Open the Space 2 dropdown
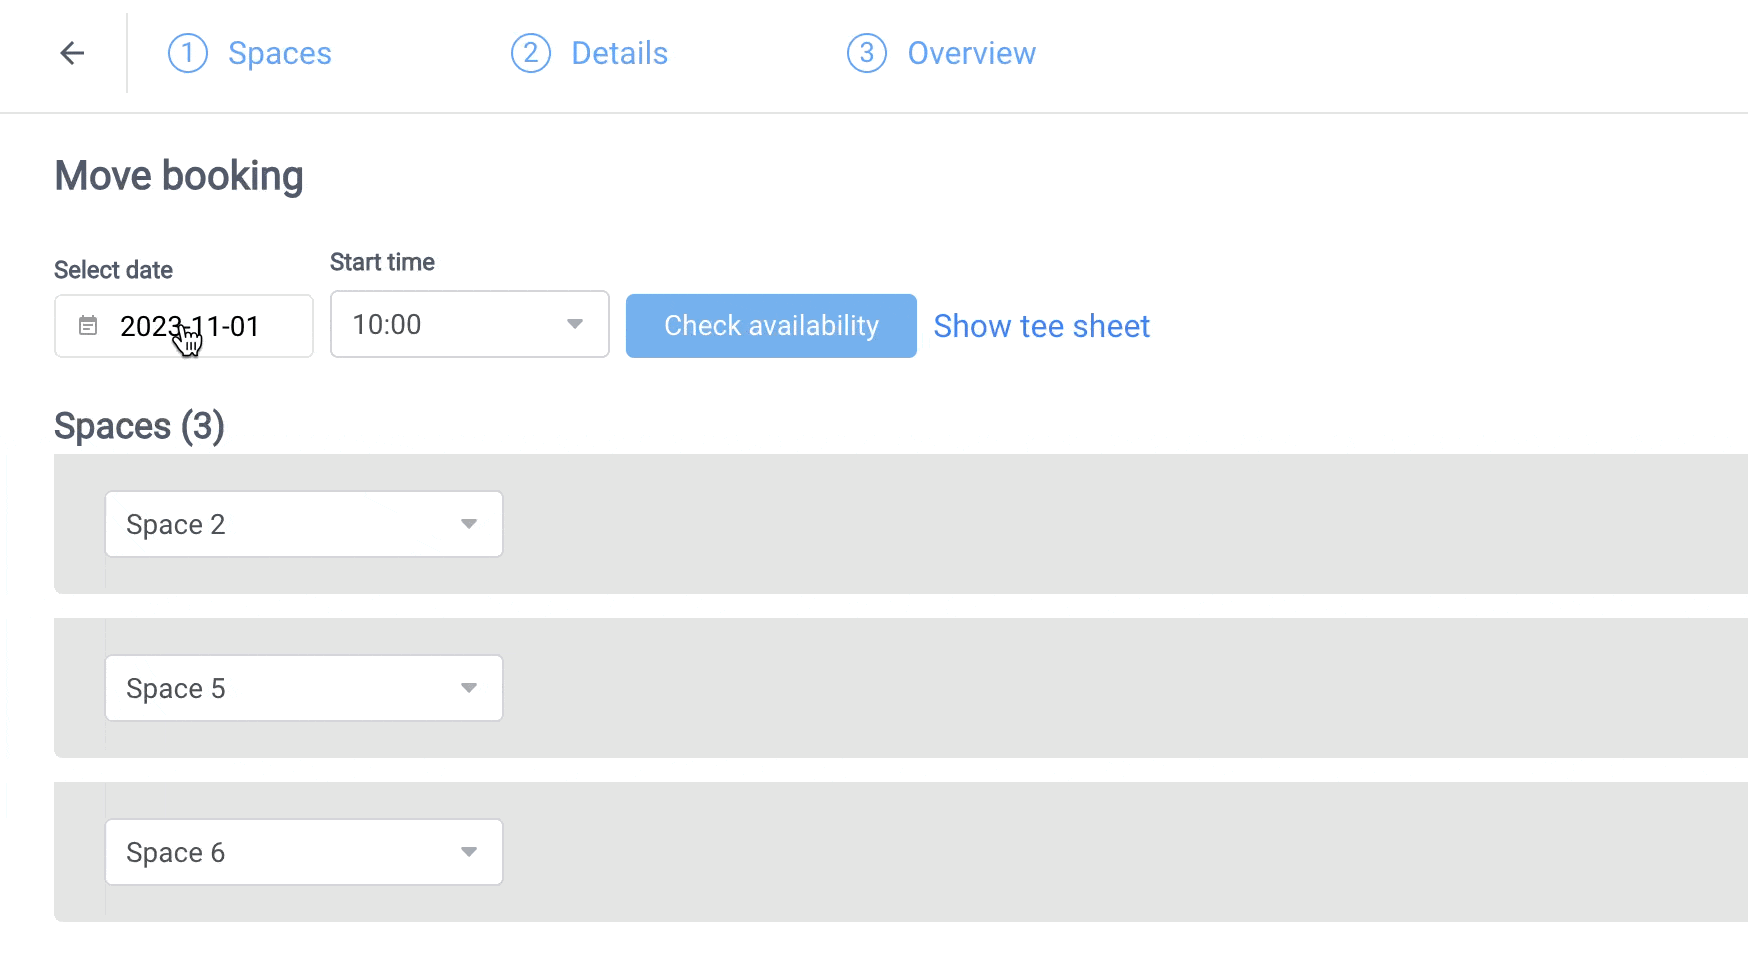Screen dimensions: 1748x960 click(x=304, y=524)
